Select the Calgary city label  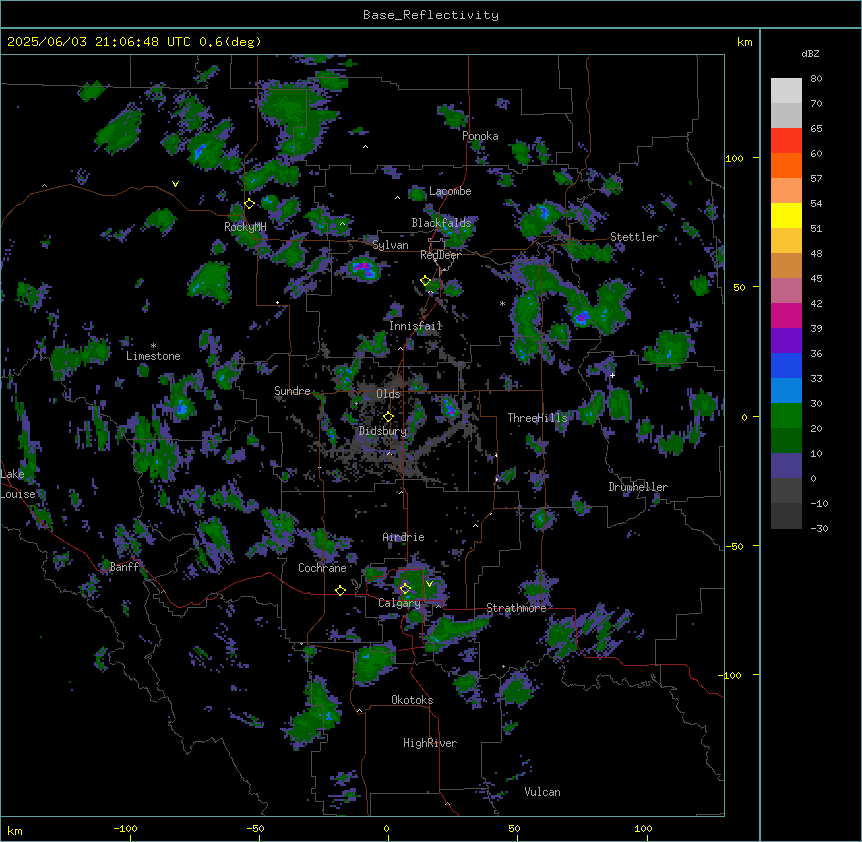399,603
